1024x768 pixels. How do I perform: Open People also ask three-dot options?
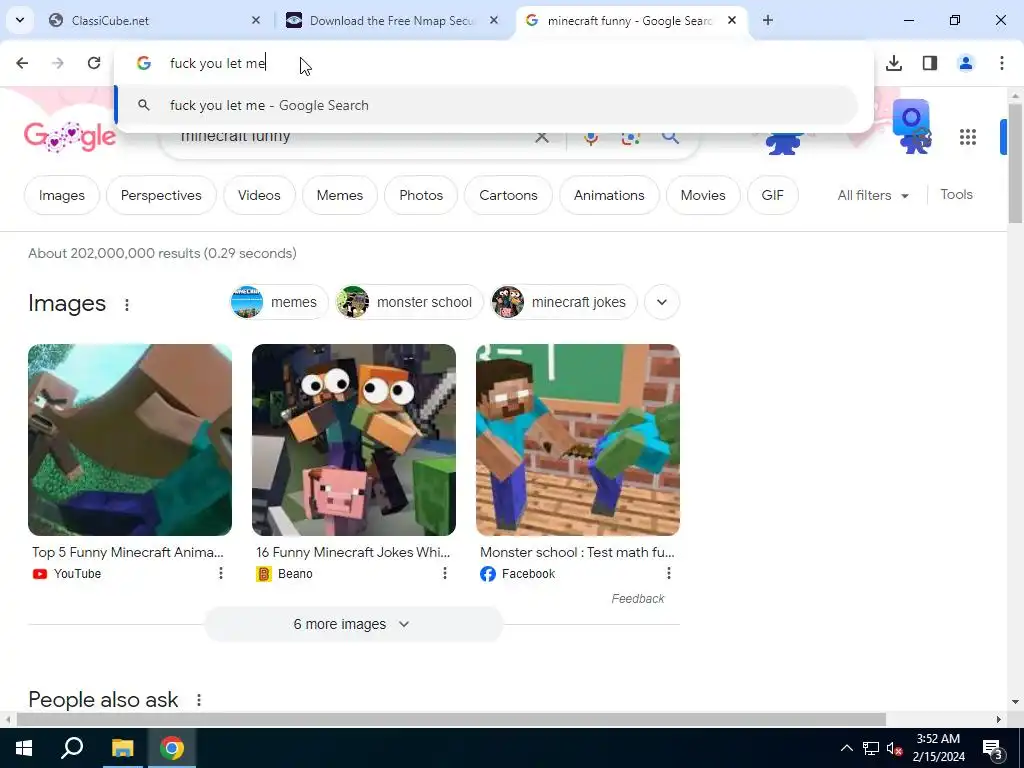coord(199,701)
